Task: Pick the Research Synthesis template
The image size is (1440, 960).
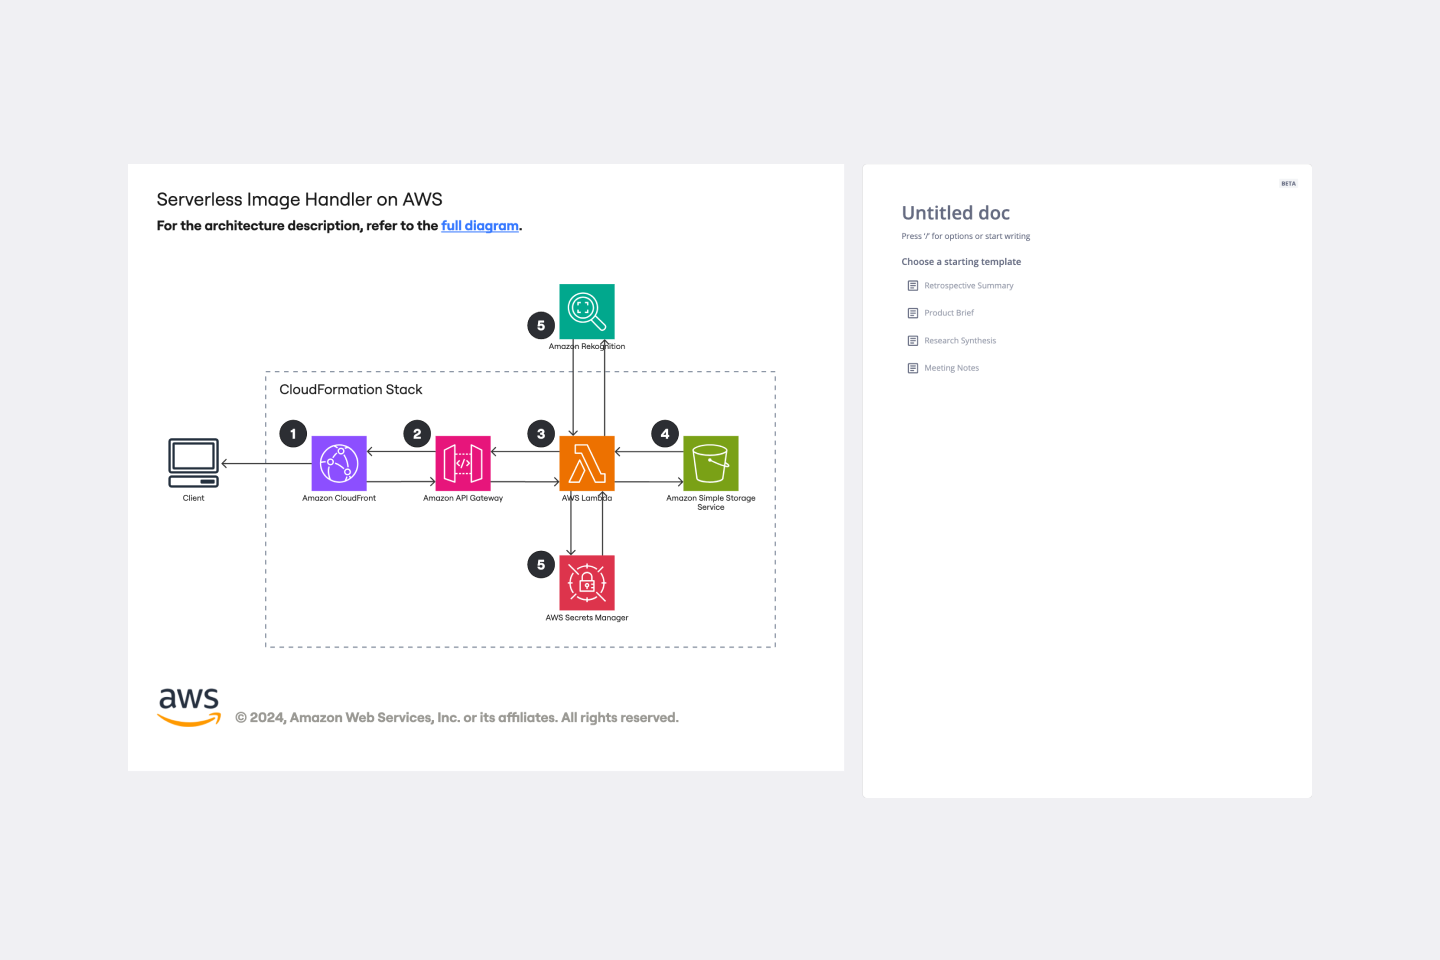Action: [x=959, y=341]
